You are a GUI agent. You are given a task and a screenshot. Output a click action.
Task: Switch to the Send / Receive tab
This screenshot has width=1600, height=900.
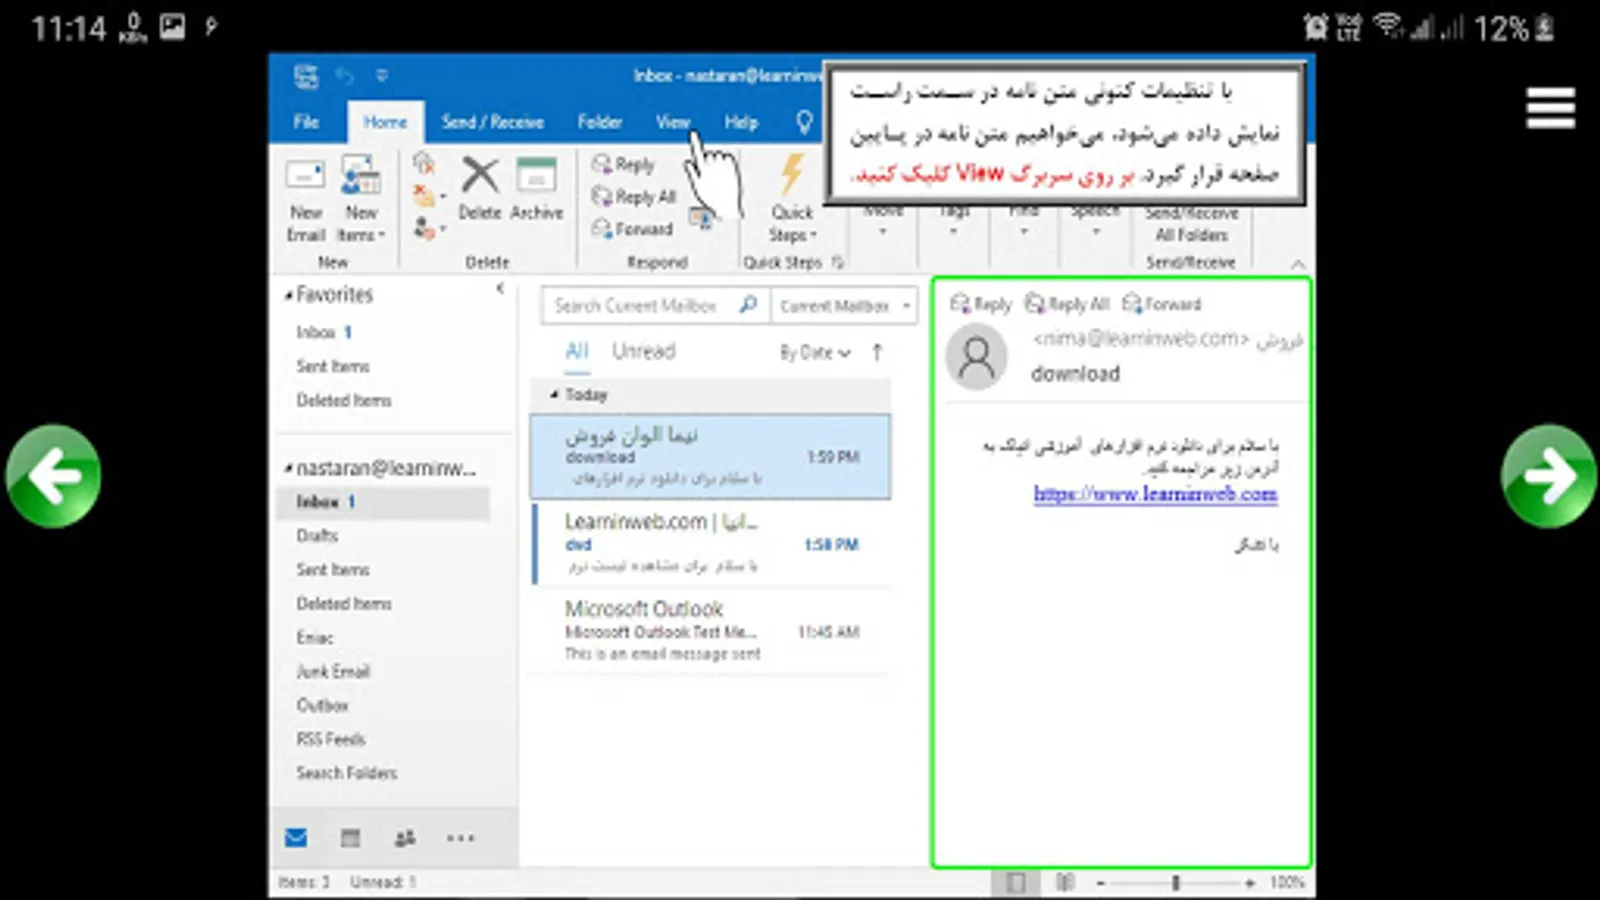pos(493,122)
